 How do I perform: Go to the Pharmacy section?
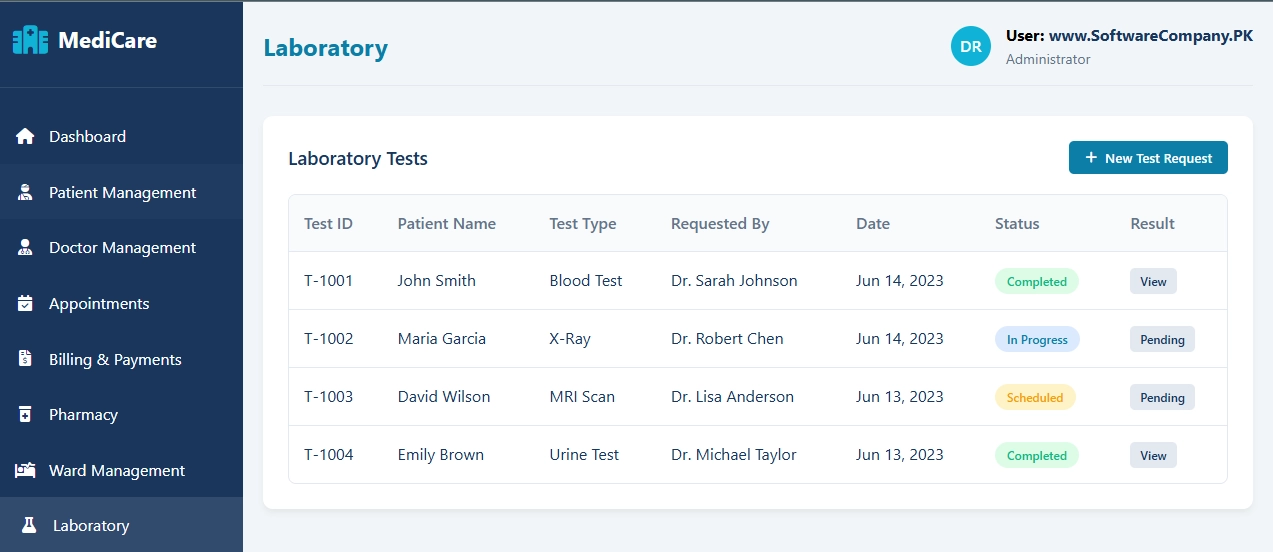[x=83, y=415]
